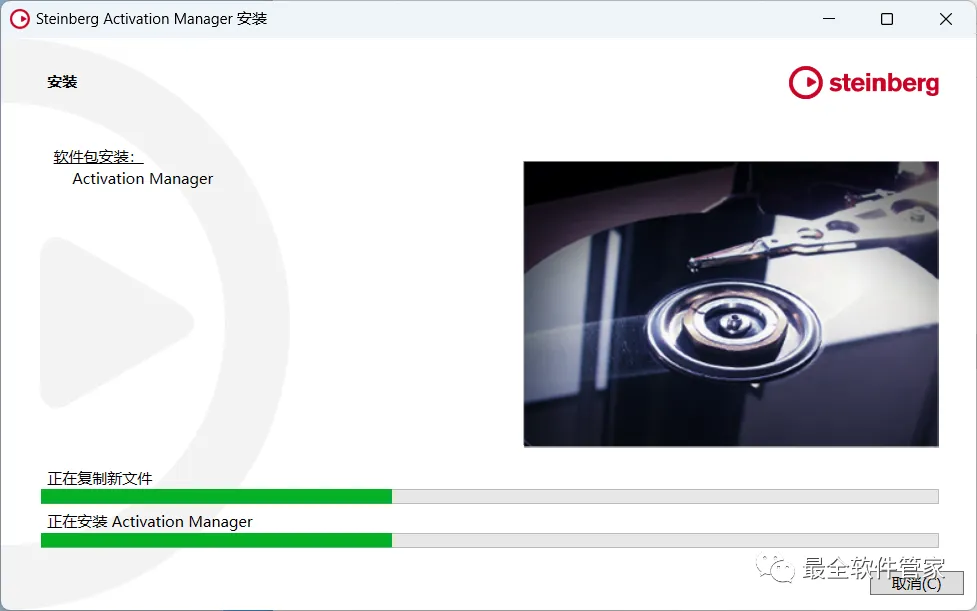
Task: Click the 正在安装 Activation Manager progress bar
Action: (490, 540)
